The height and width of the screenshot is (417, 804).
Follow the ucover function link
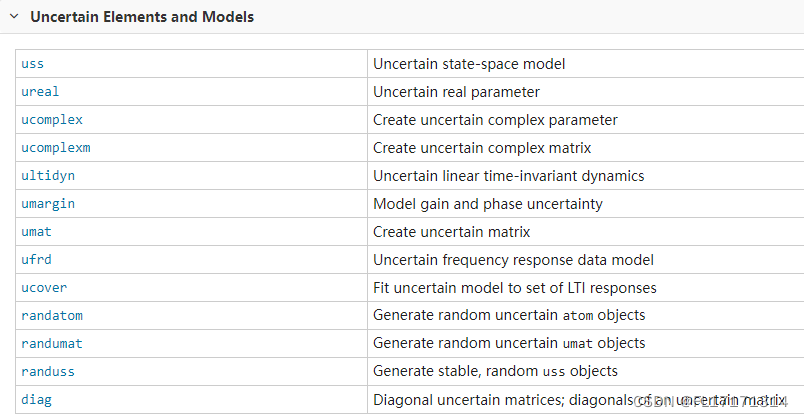(x=44, y=288)
